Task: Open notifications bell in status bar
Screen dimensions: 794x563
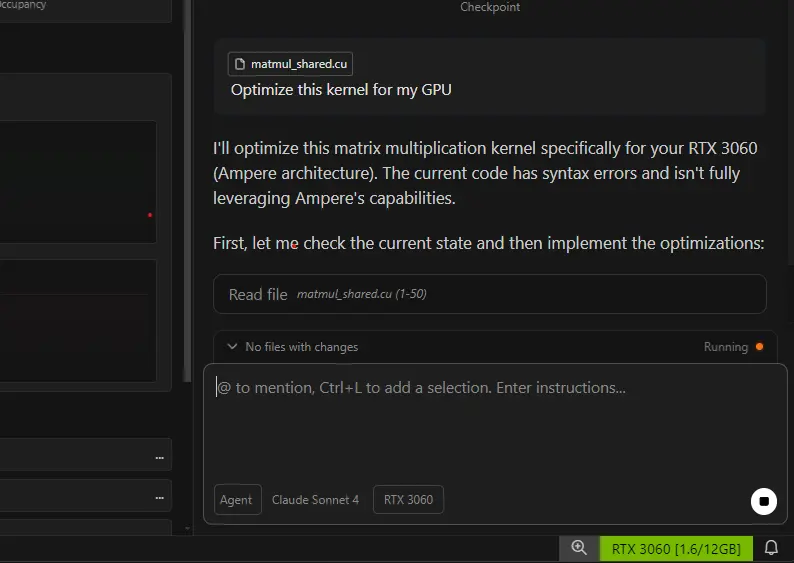Action: coord(771,548)
